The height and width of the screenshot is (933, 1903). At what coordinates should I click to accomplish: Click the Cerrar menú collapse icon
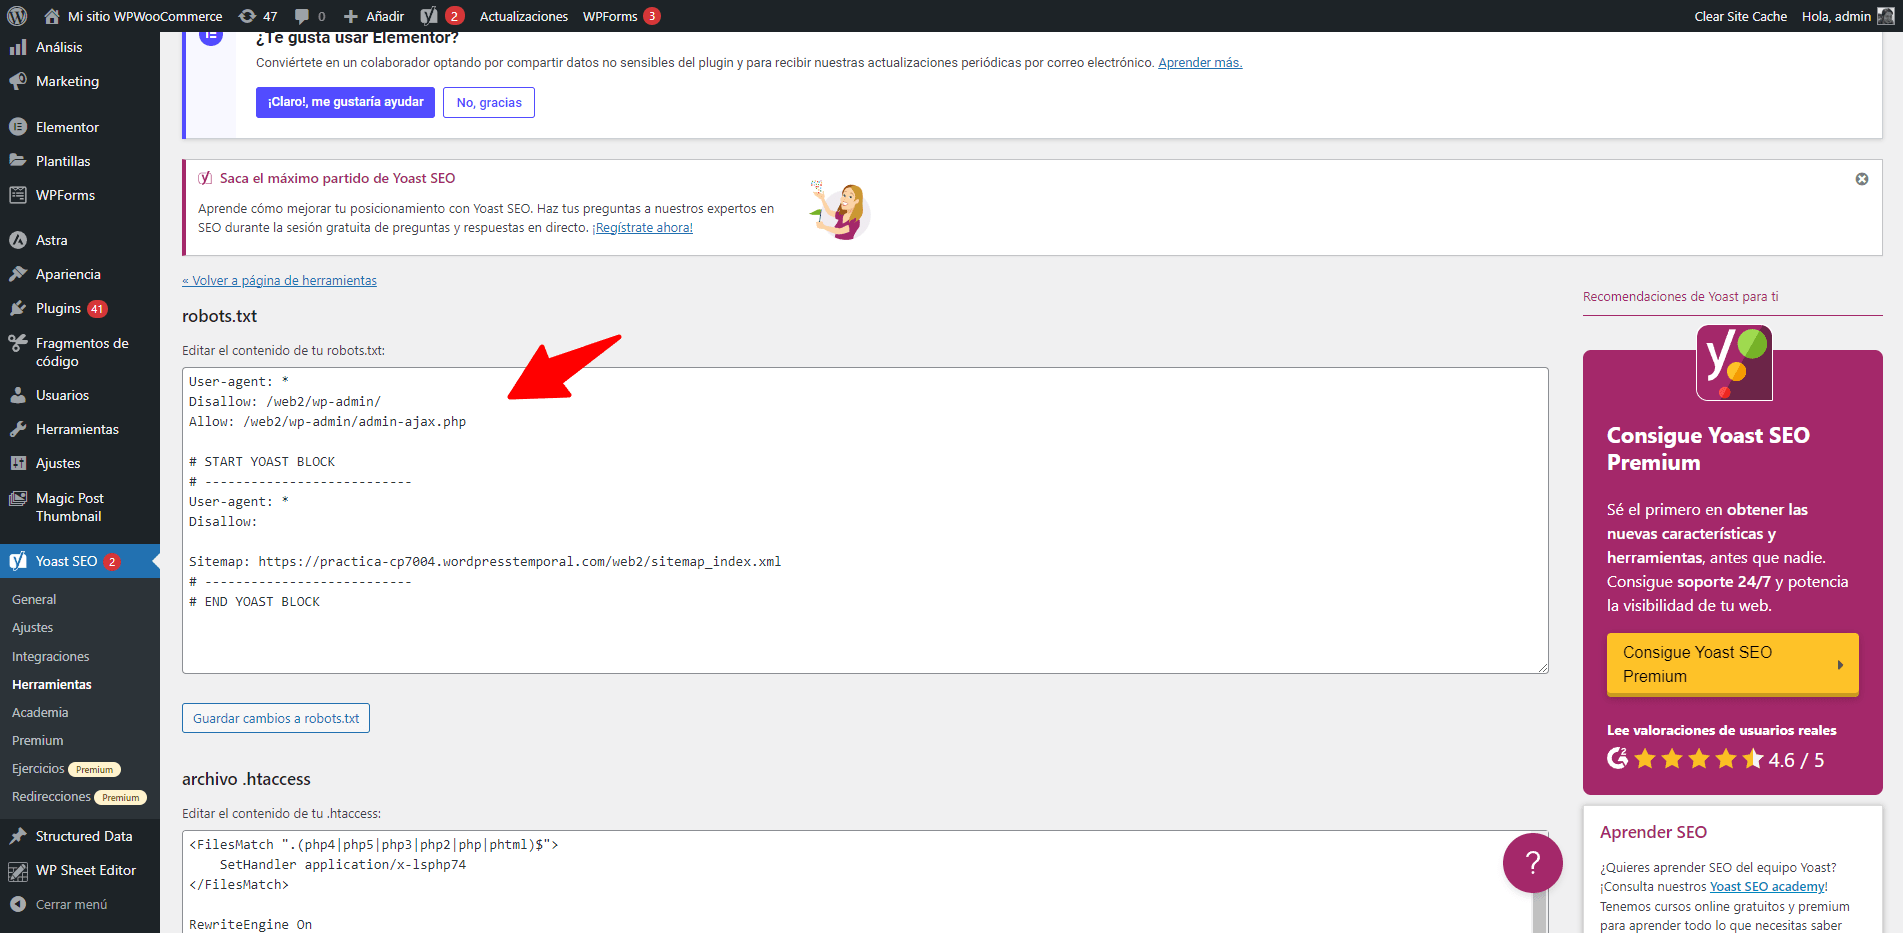(x=18, y=904)
